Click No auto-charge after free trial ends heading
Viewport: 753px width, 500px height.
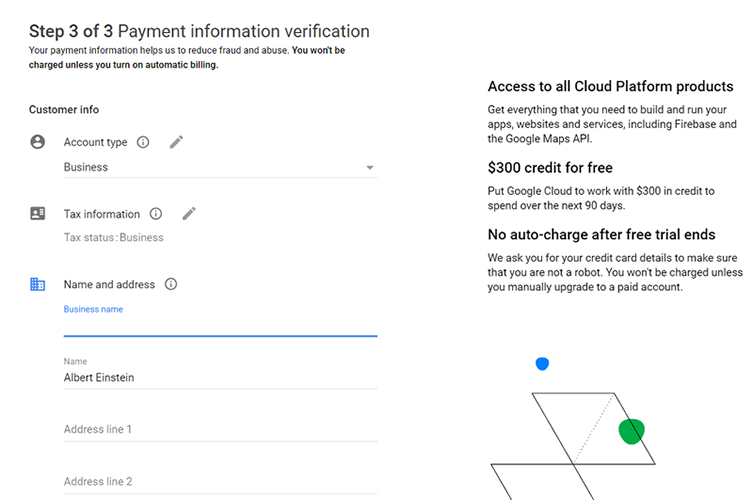(x=602, y=234)
